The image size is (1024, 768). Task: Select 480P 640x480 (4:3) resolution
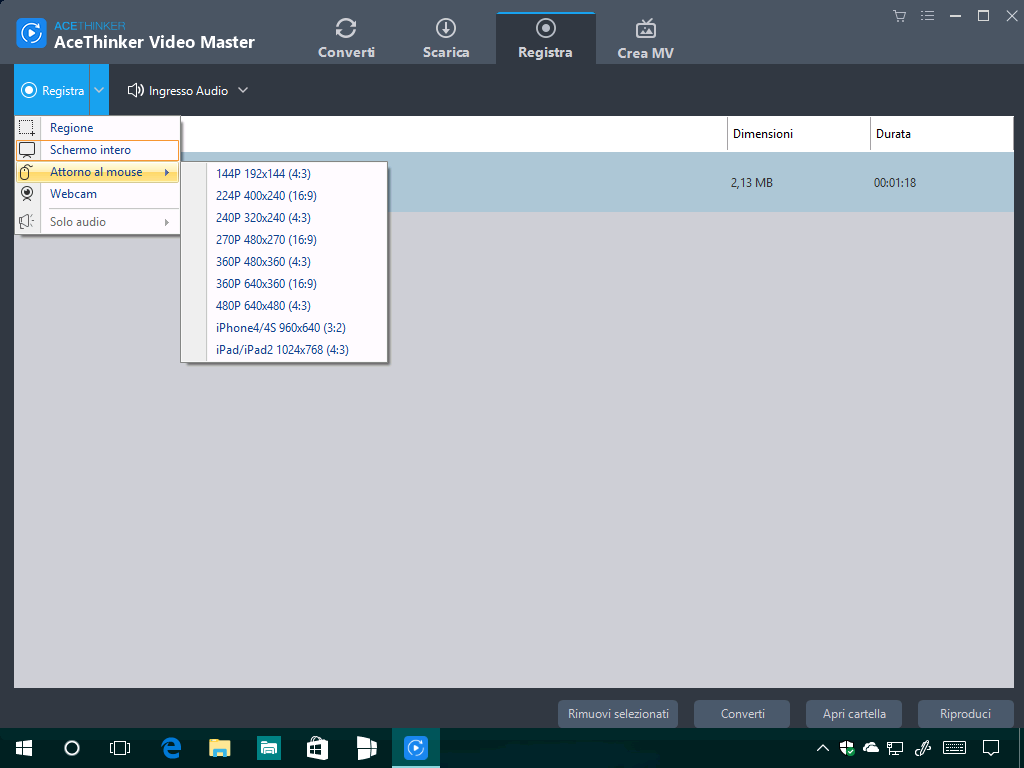point(284,306)
